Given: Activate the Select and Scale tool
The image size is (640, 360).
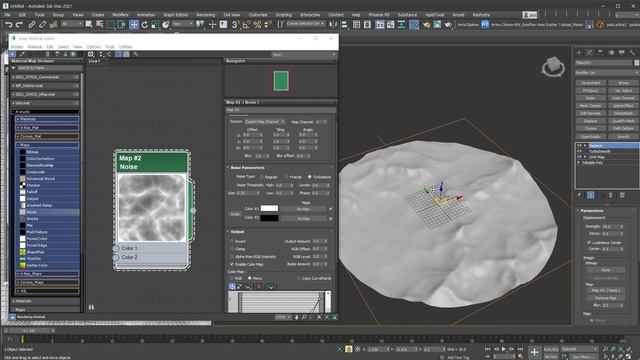Looking at the screenshot, I should (x=155, y=25).
